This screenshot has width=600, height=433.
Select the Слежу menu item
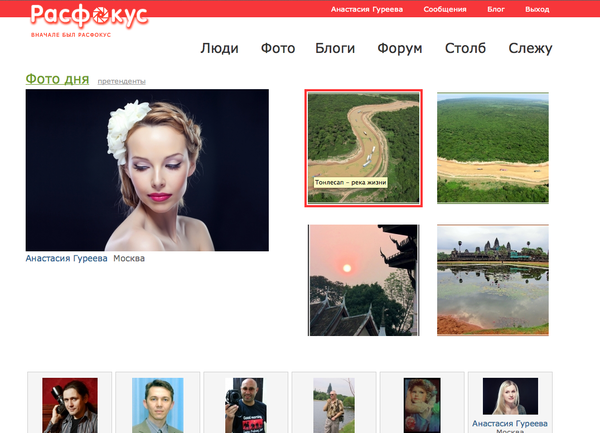[x=530, y=48]
